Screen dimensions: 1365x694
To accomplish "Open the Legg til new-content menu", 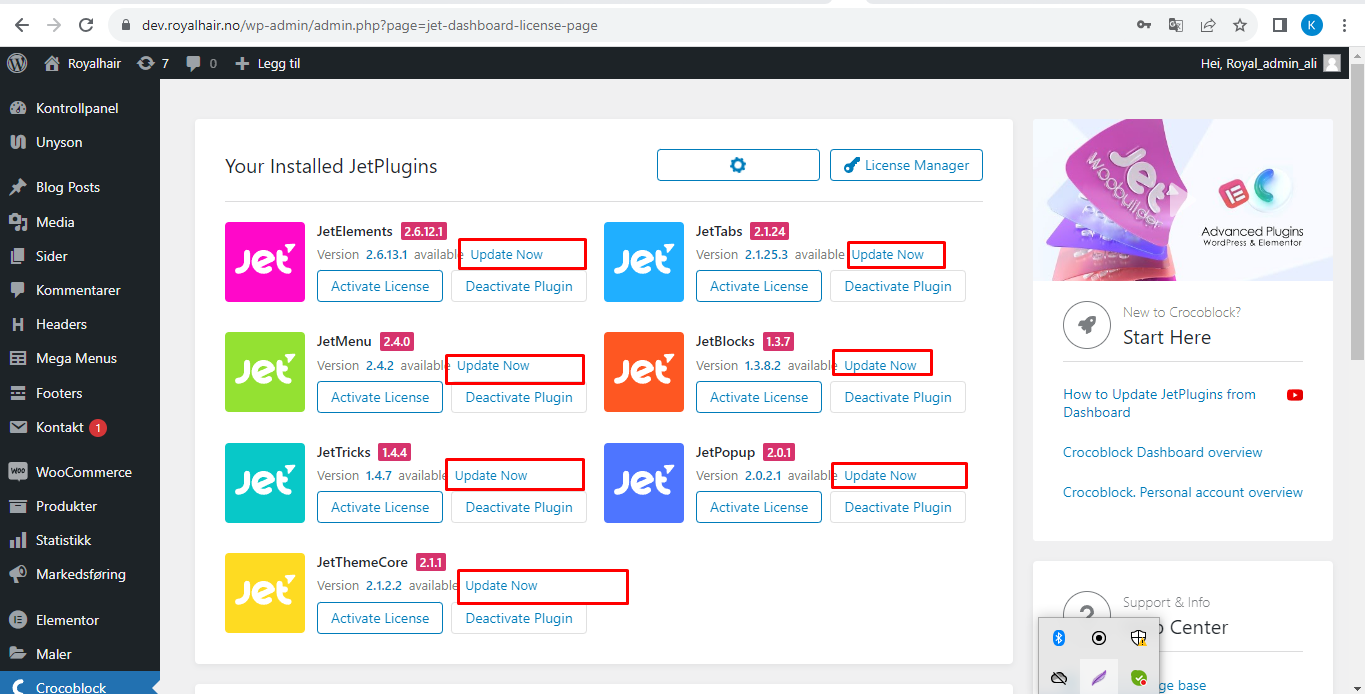I will (267, 63).
